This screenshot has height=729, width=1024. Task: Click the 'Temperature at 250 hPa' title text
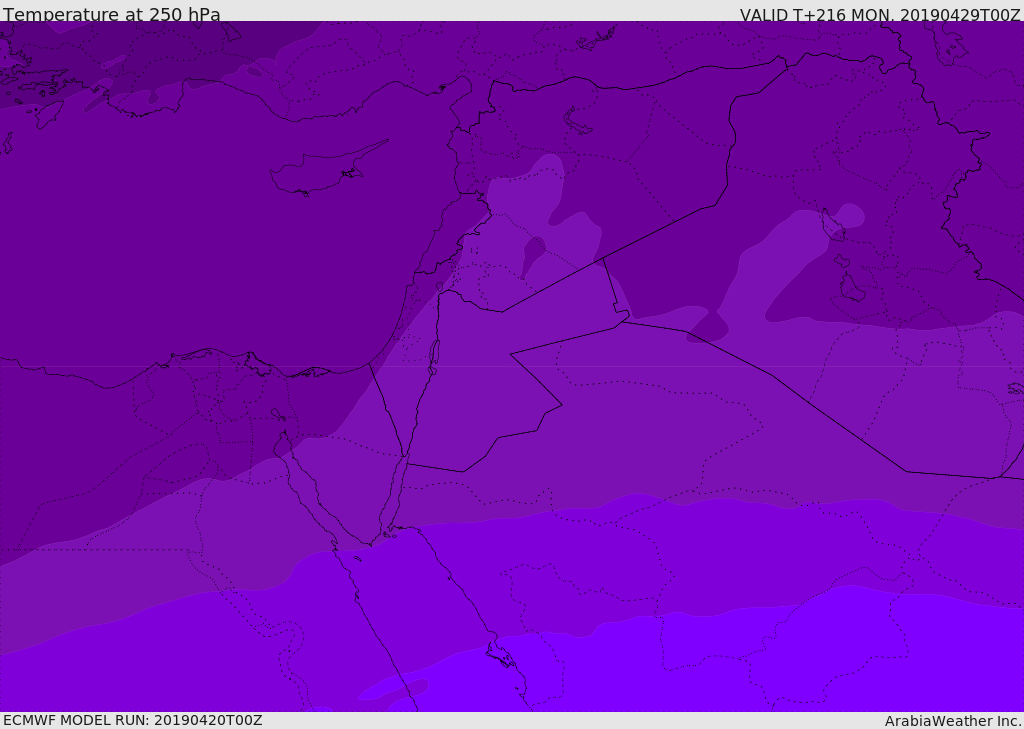(x=112, y=14)
